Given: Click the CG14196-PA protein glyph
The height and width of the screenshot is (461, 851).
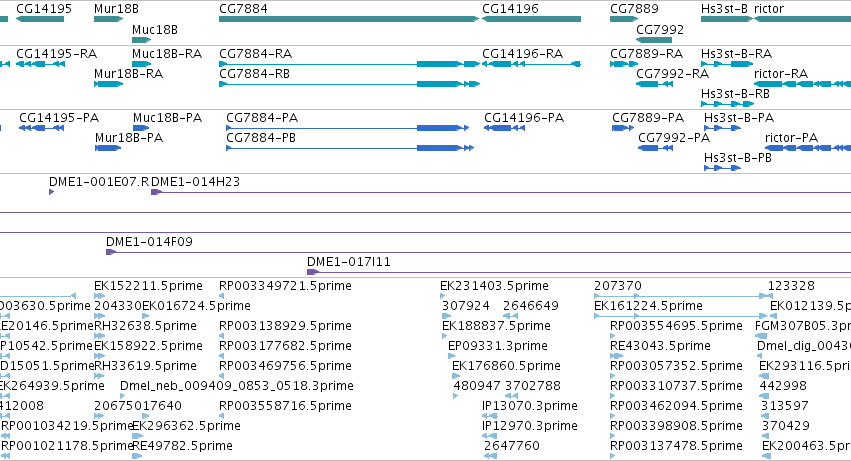Looking at the screenshot, I should (504, 128).
